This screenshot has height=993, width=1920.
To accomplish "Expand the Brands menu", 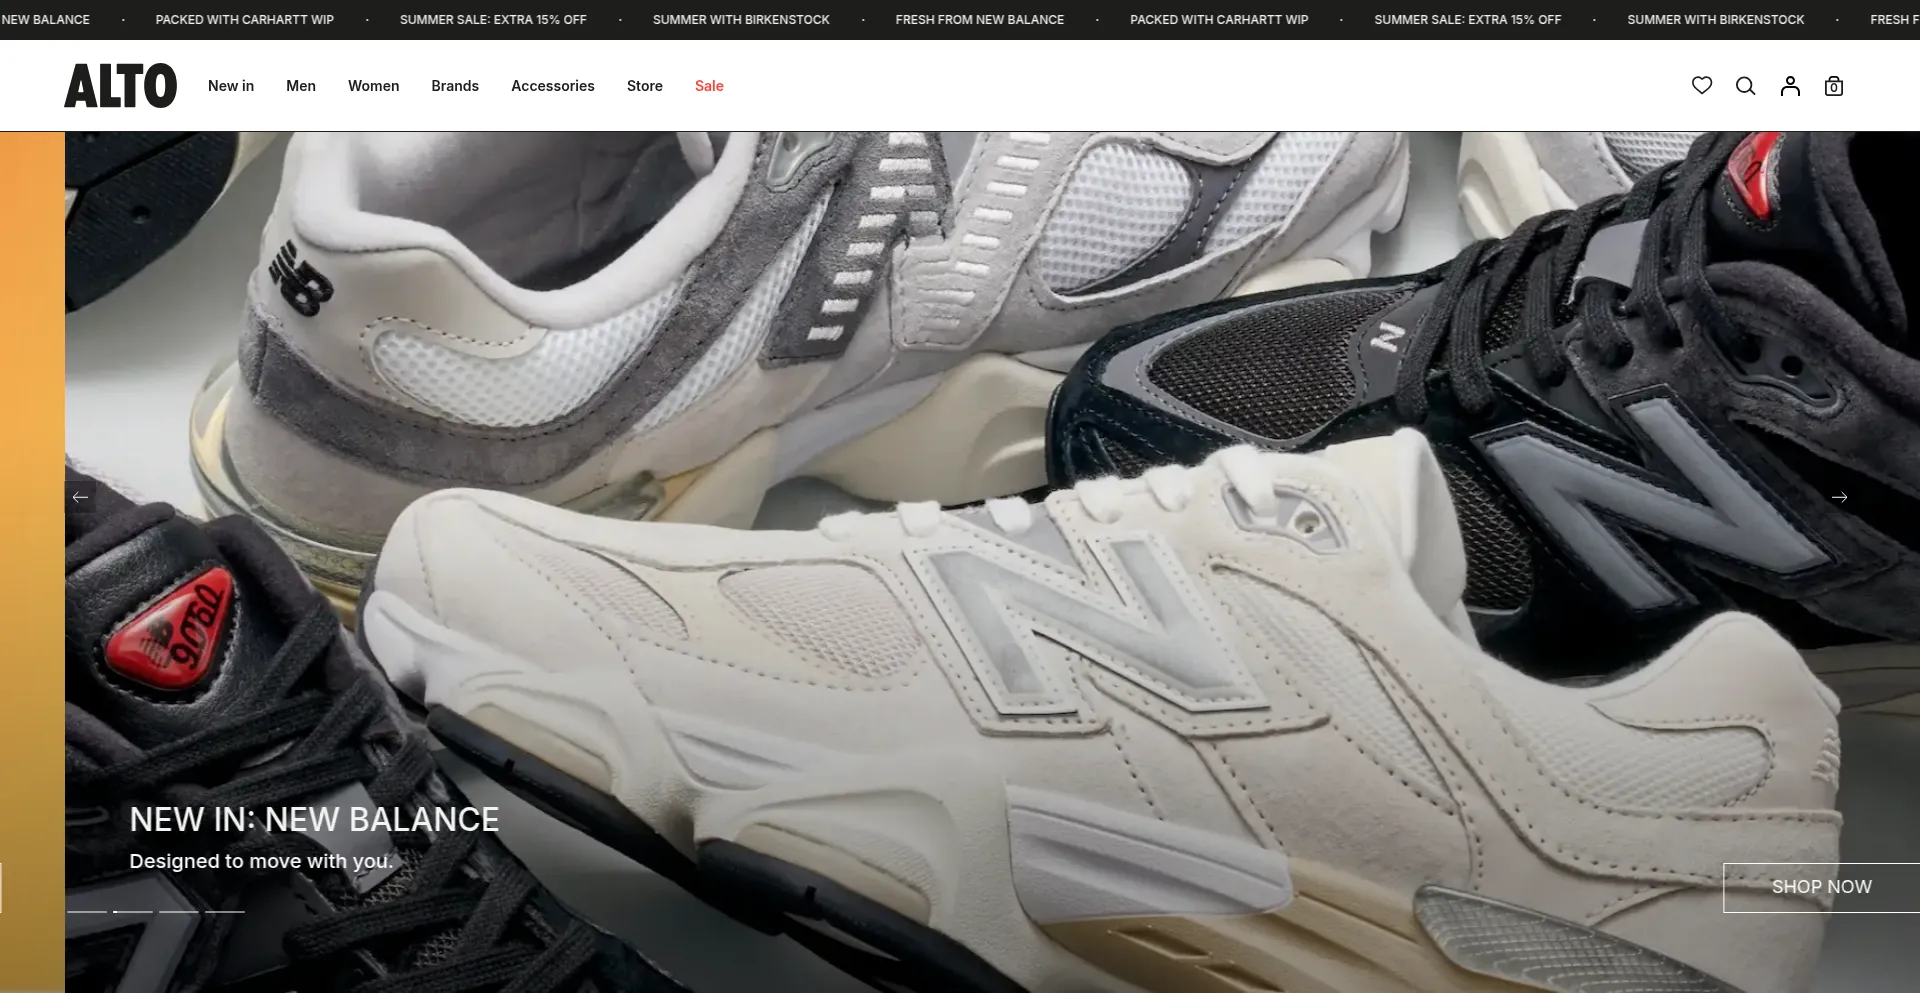I will pyautogui.click(x=455, y=86).
